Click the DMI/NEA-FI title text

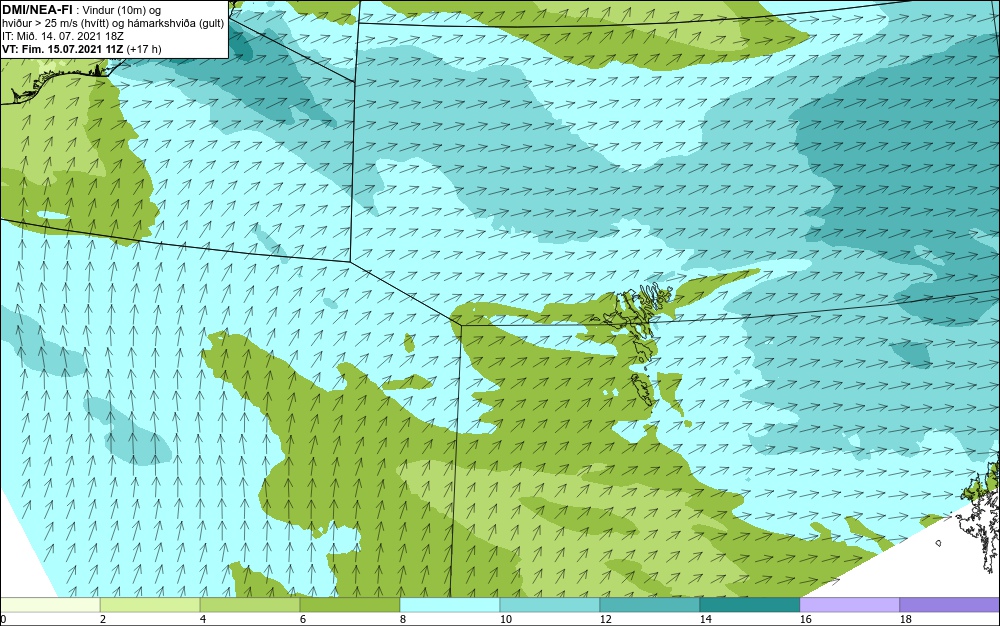tap(37, 10)
